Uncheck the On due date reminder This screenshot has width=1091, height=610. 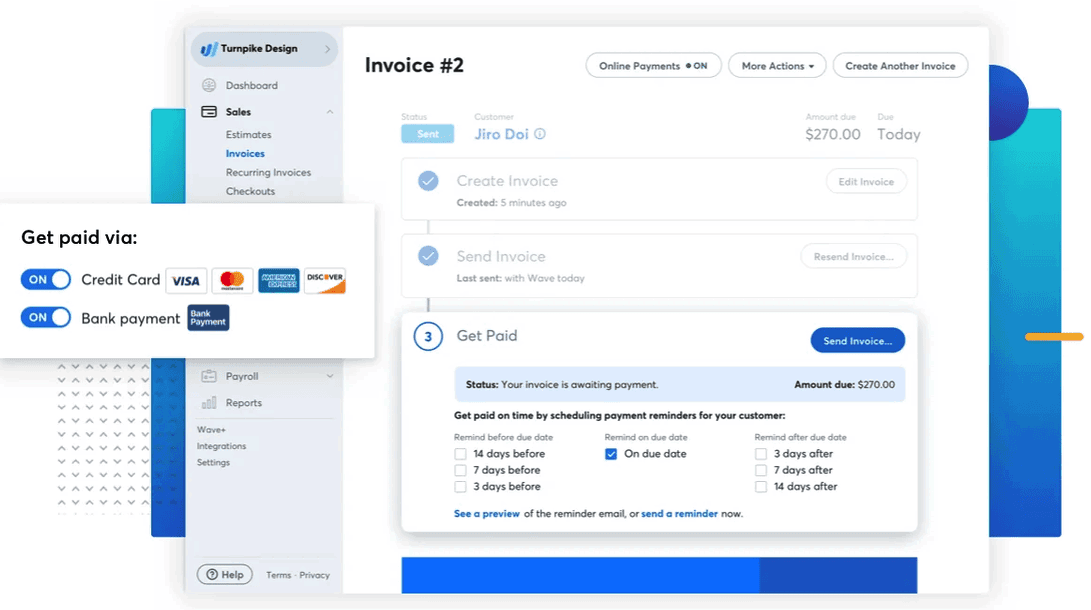610,454
